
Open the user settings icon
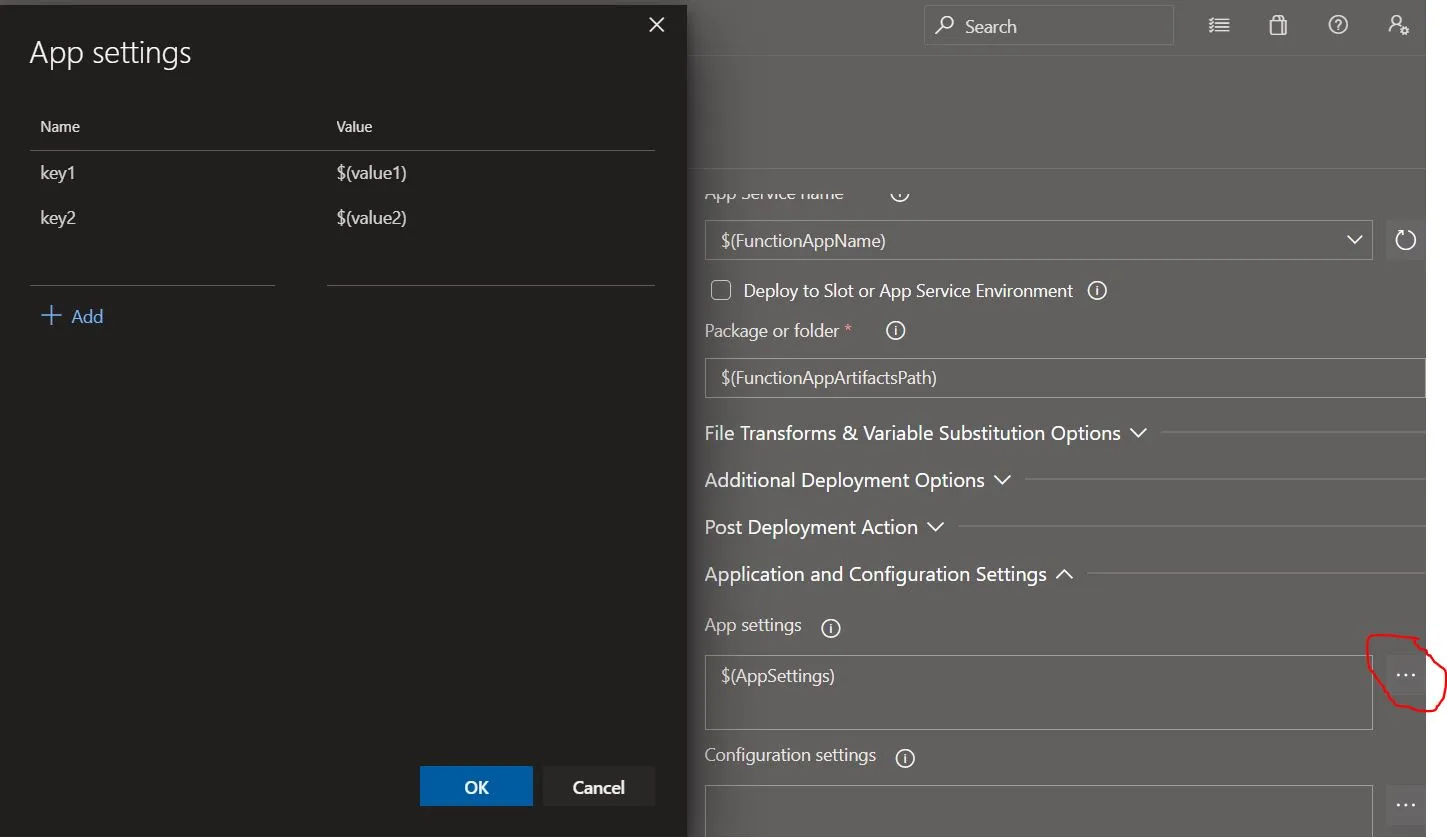click(1398, 26)
